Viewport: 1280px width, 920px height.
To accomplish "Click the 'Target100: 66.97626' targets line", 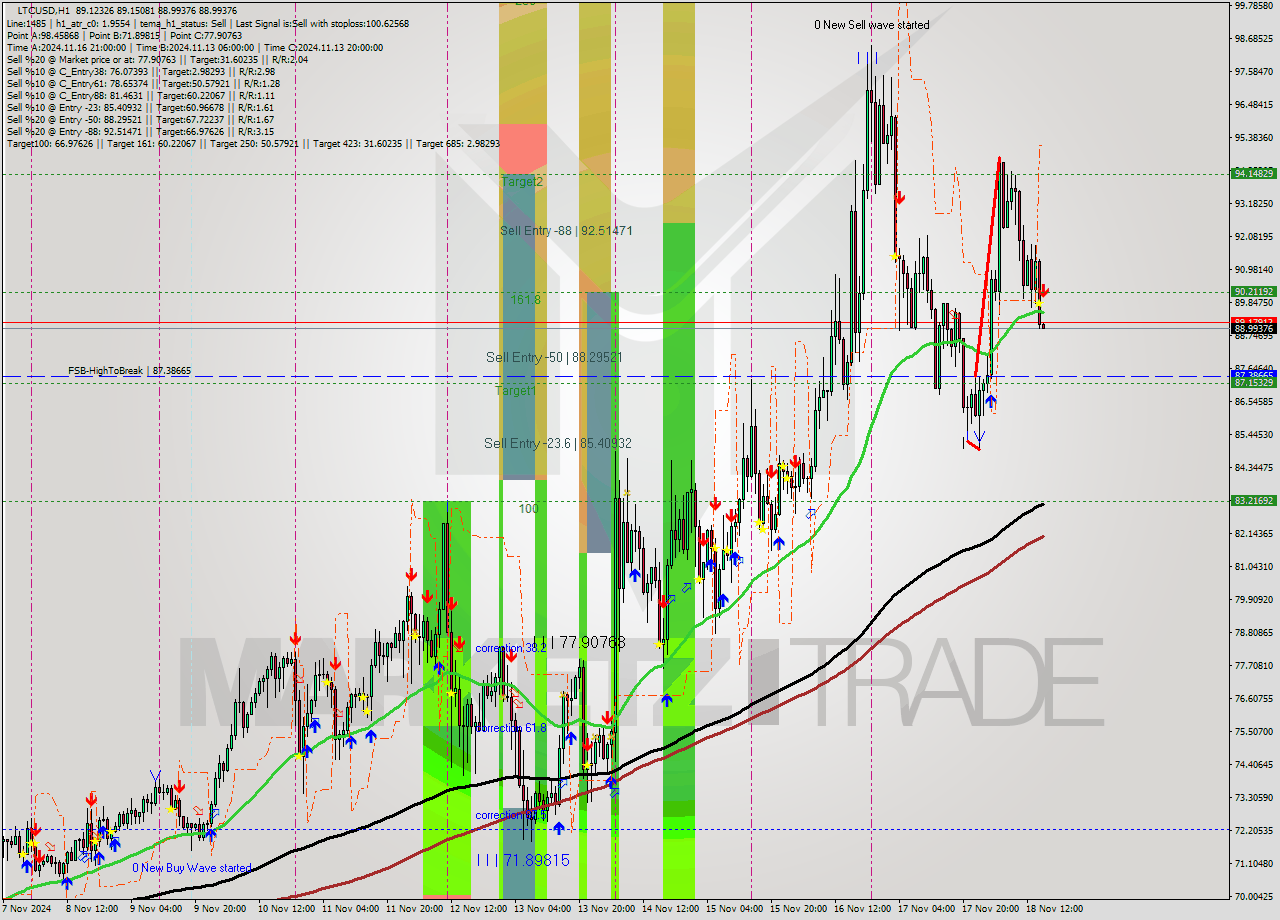I will 252,144.
